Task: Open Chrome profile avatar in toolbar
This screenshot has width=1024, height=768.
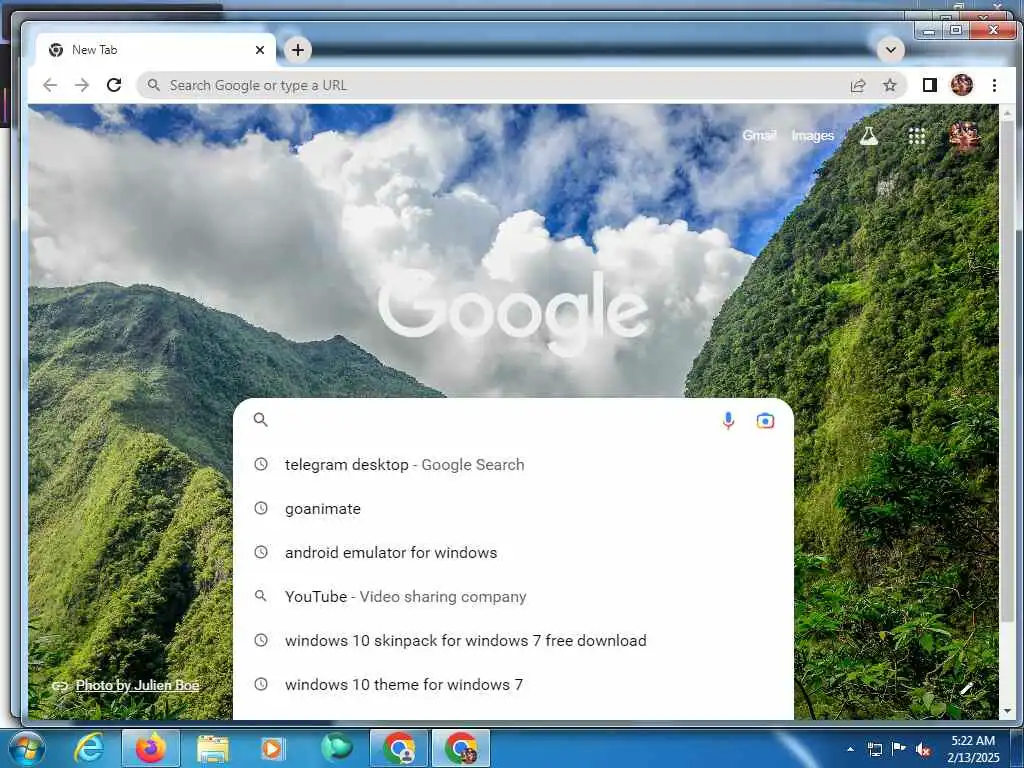Action: 961,85
